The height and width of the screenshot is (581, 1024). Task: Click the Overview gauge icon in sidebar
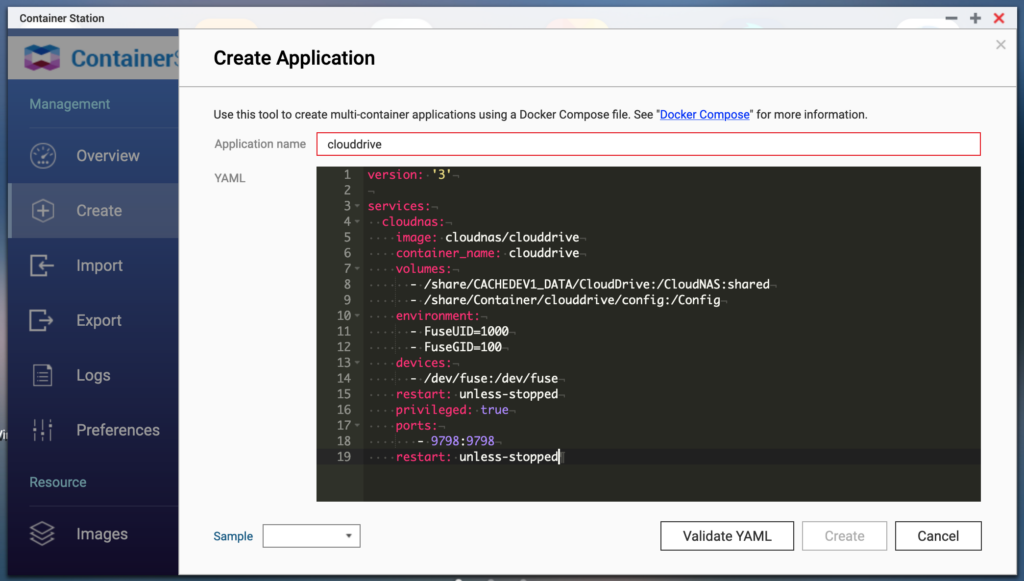tap(42, 156)
